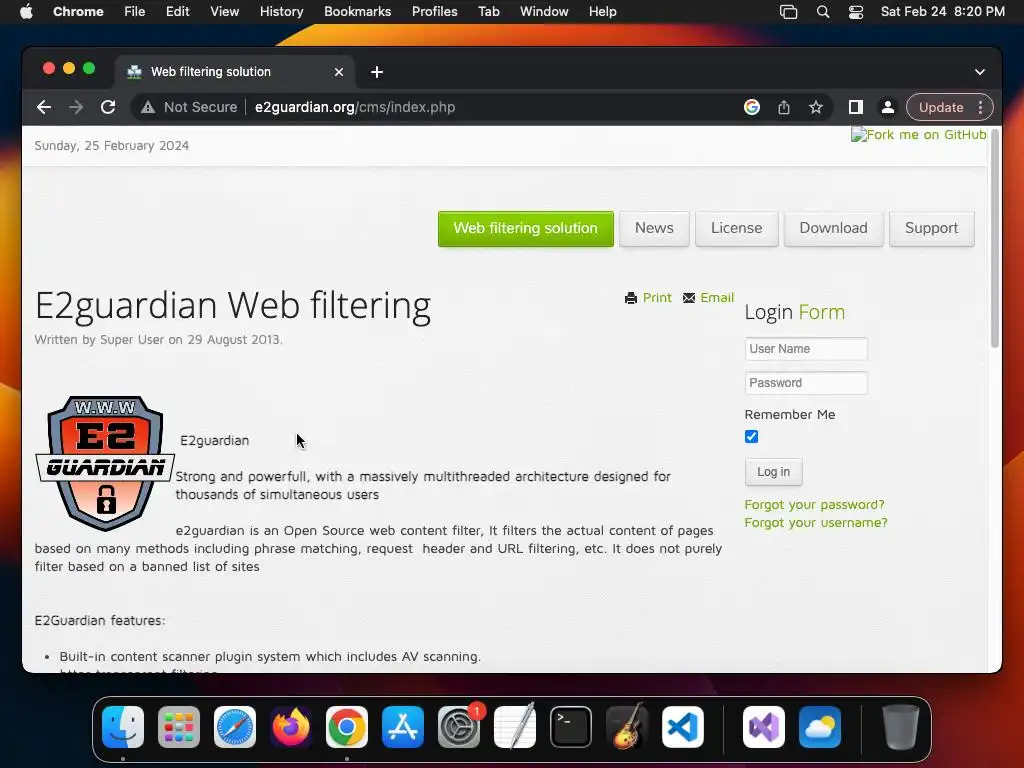Open the share page icon

tap(784, 107)
